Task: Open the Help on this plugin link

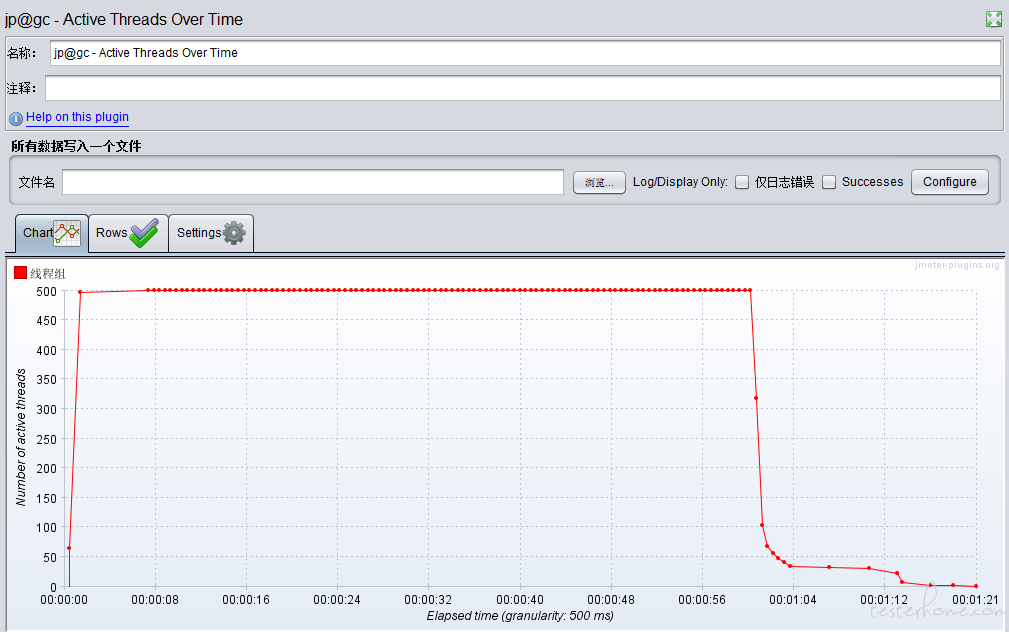Action: (x=77, y=117)
